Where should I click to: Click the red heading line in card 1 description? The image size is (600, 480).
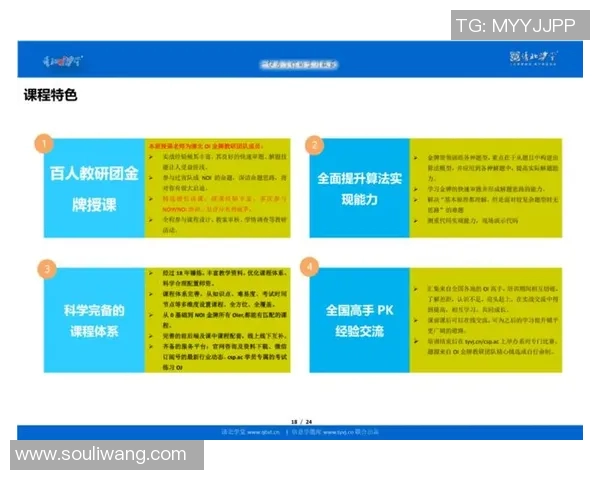pos(206,146)
